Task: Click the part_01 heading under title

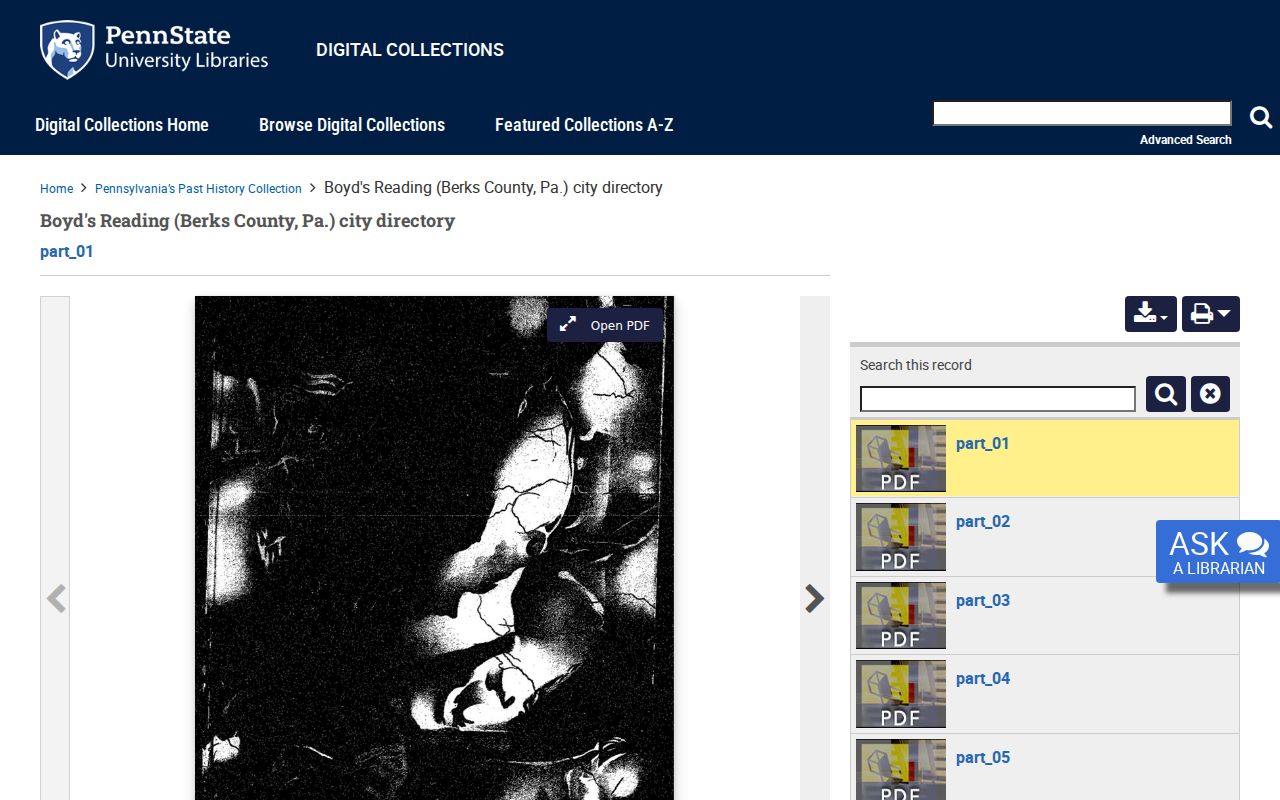Action: (x=67, y=252)
